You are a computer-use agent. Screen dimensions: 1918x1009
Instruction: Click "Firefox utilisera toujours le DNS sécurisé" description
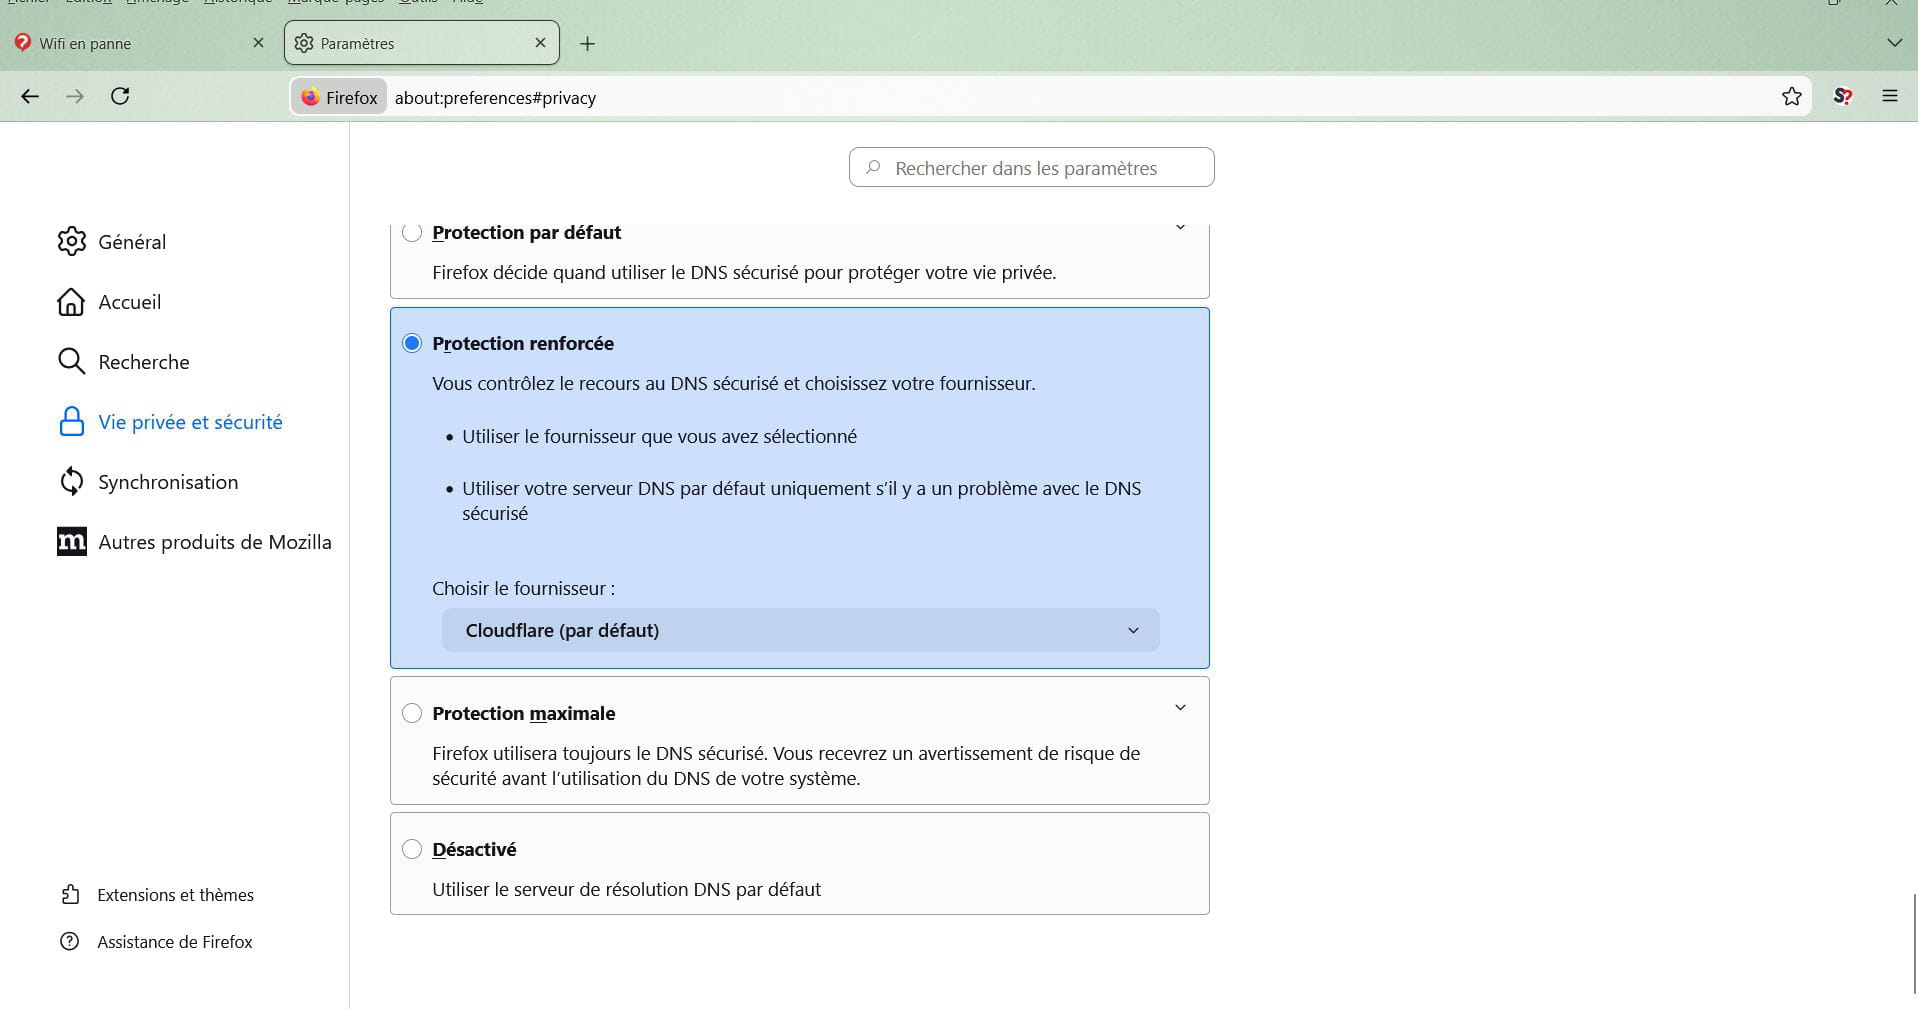pos(786,766)
